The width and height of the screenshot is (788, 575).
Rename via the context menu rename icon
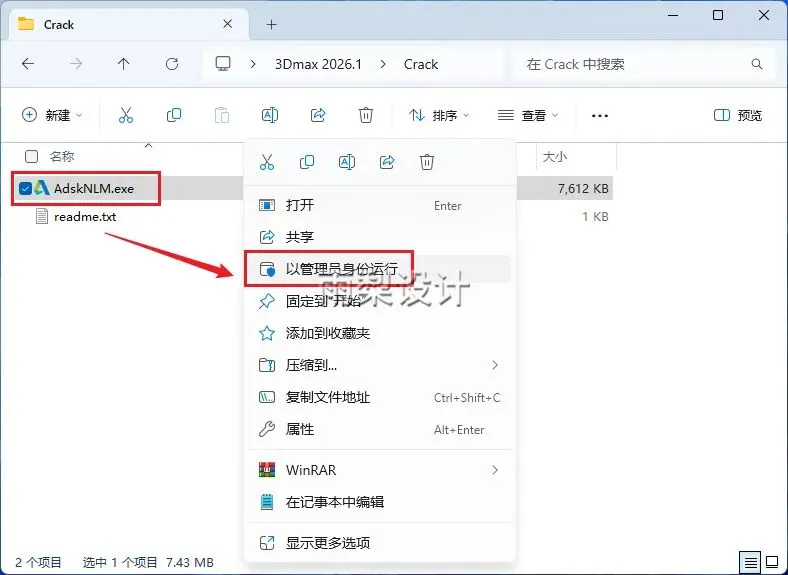pyautogui.click(x=347, y=162)
